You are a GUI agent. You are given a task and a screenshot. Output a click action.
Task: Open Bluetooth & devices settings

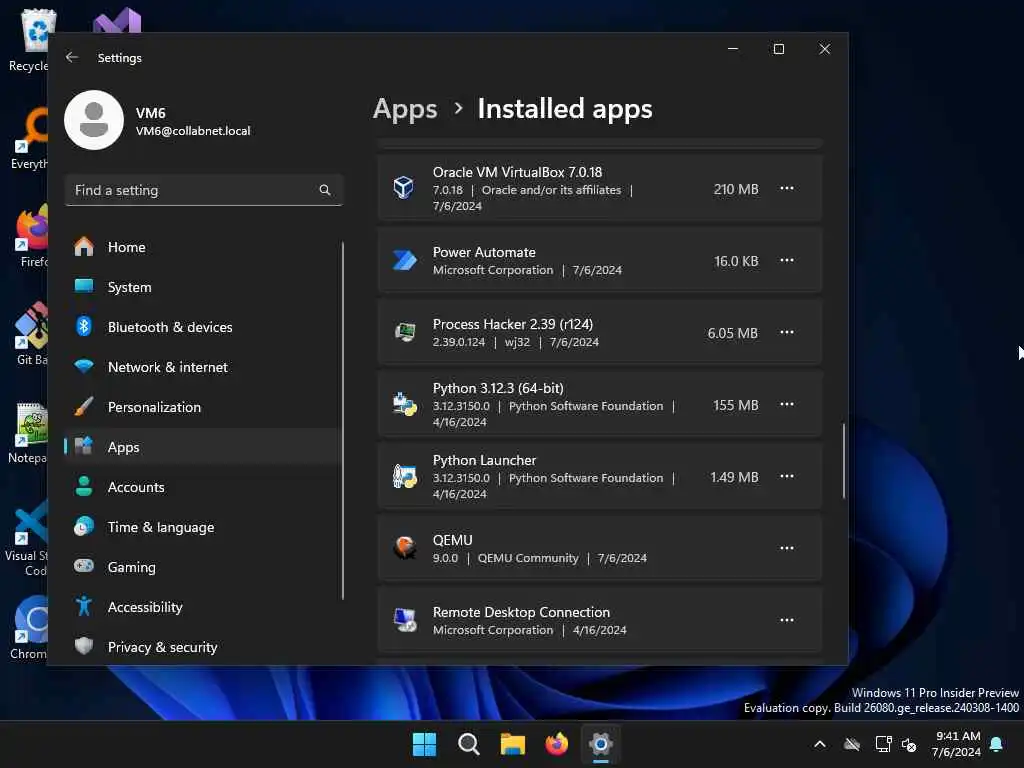[202, 327]
